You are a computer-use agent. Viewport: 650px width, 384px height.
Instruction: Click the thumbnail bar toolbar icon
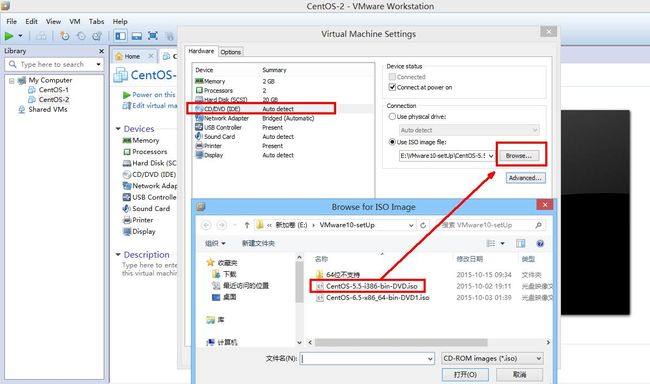pos(137,36)
